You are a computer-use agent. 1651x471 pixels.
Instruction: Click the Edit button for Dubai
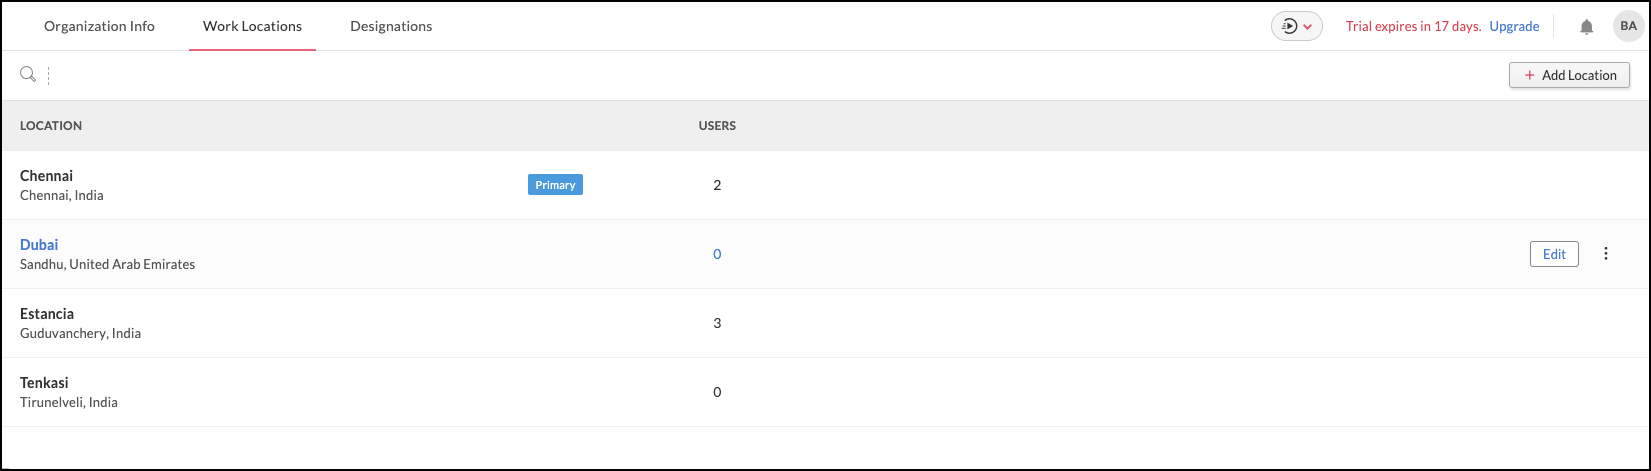click(1554, 254)
